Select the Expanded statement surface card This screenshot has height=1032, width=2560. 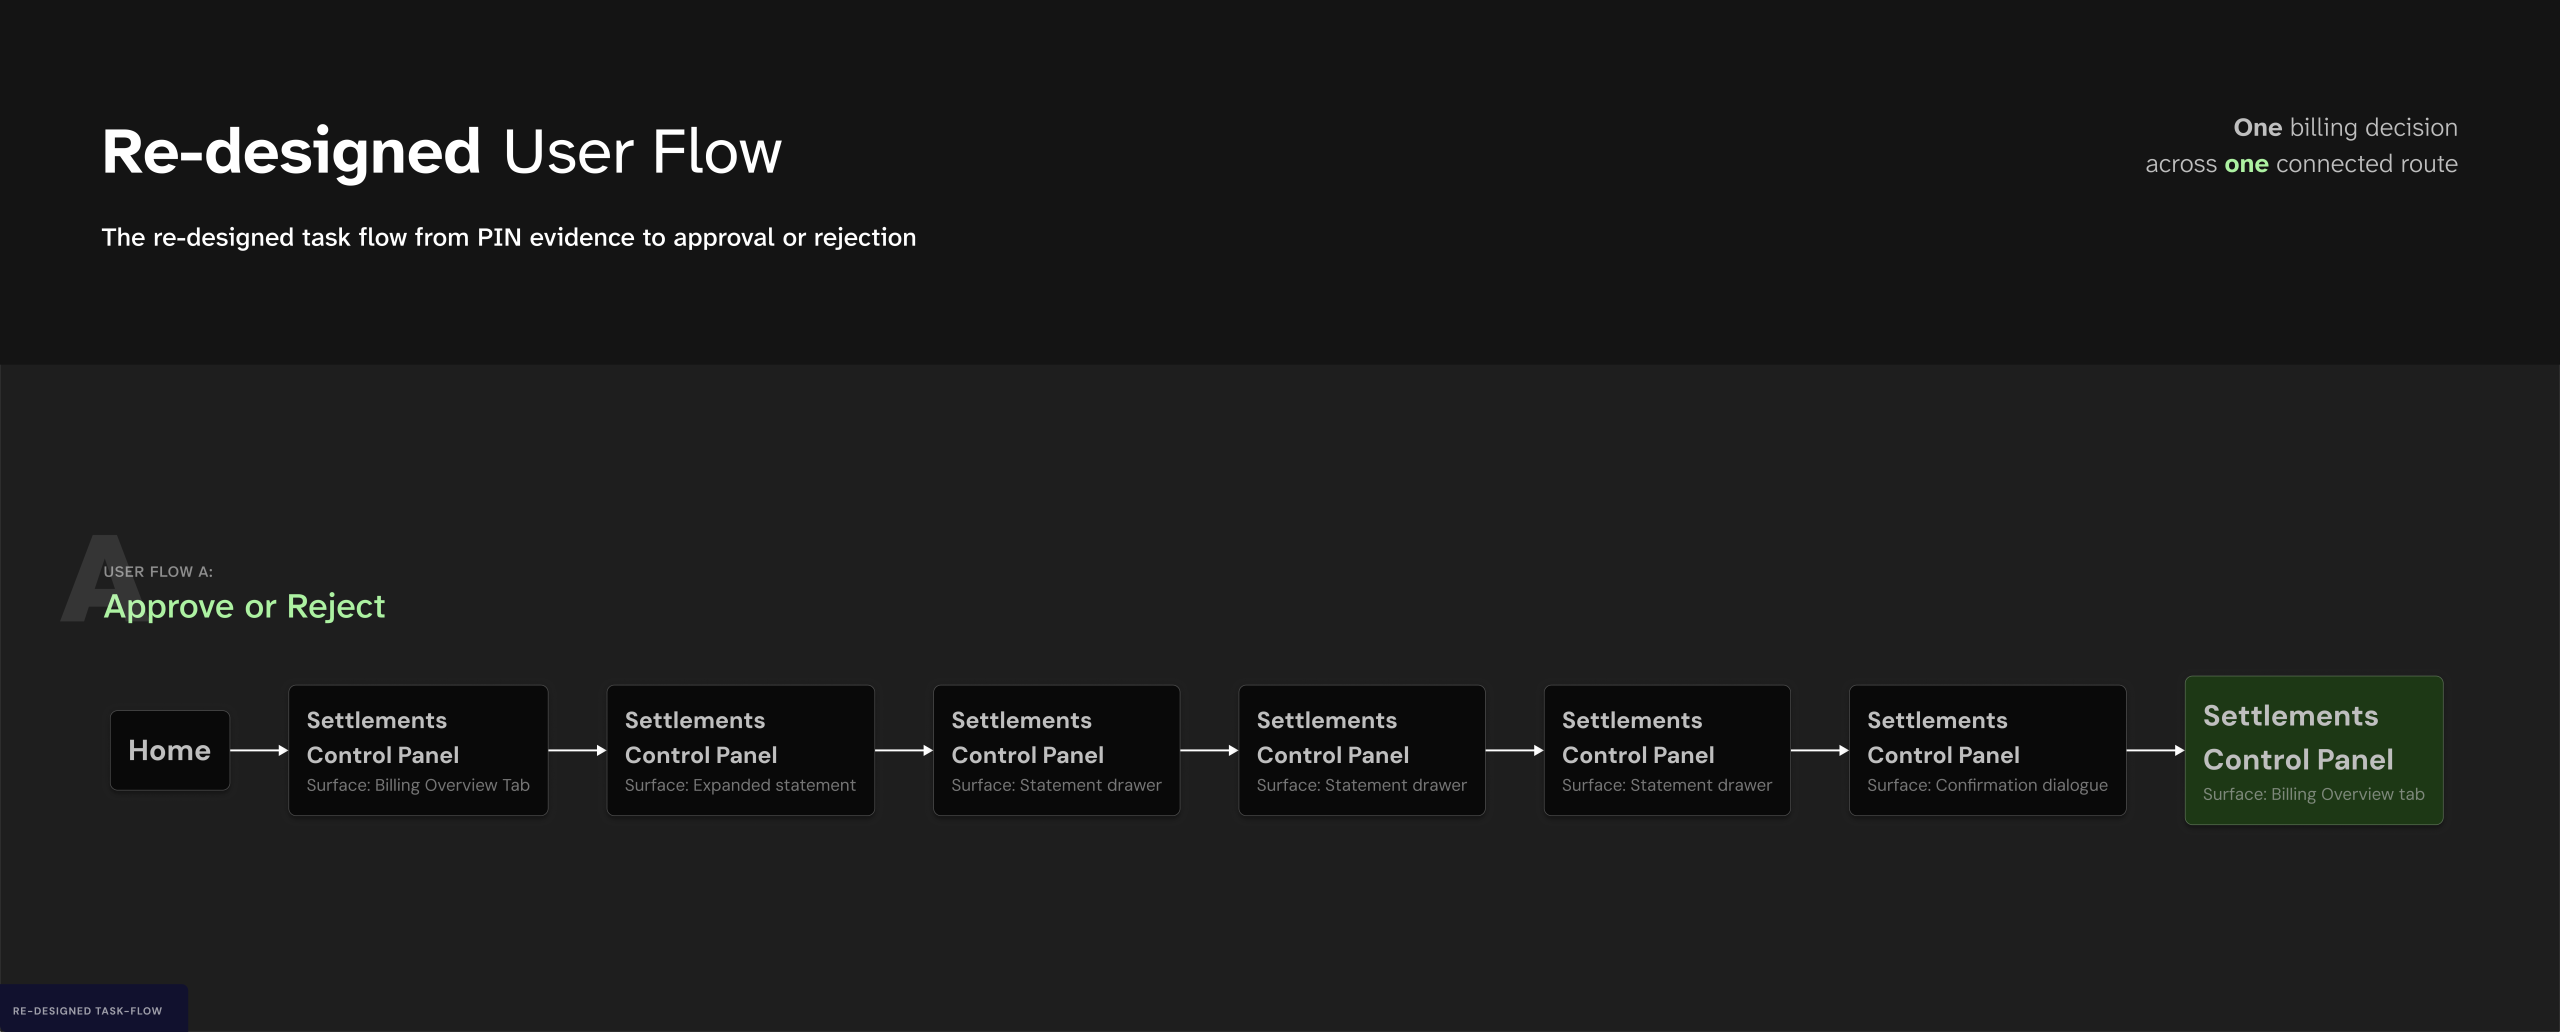click(740, 750)
